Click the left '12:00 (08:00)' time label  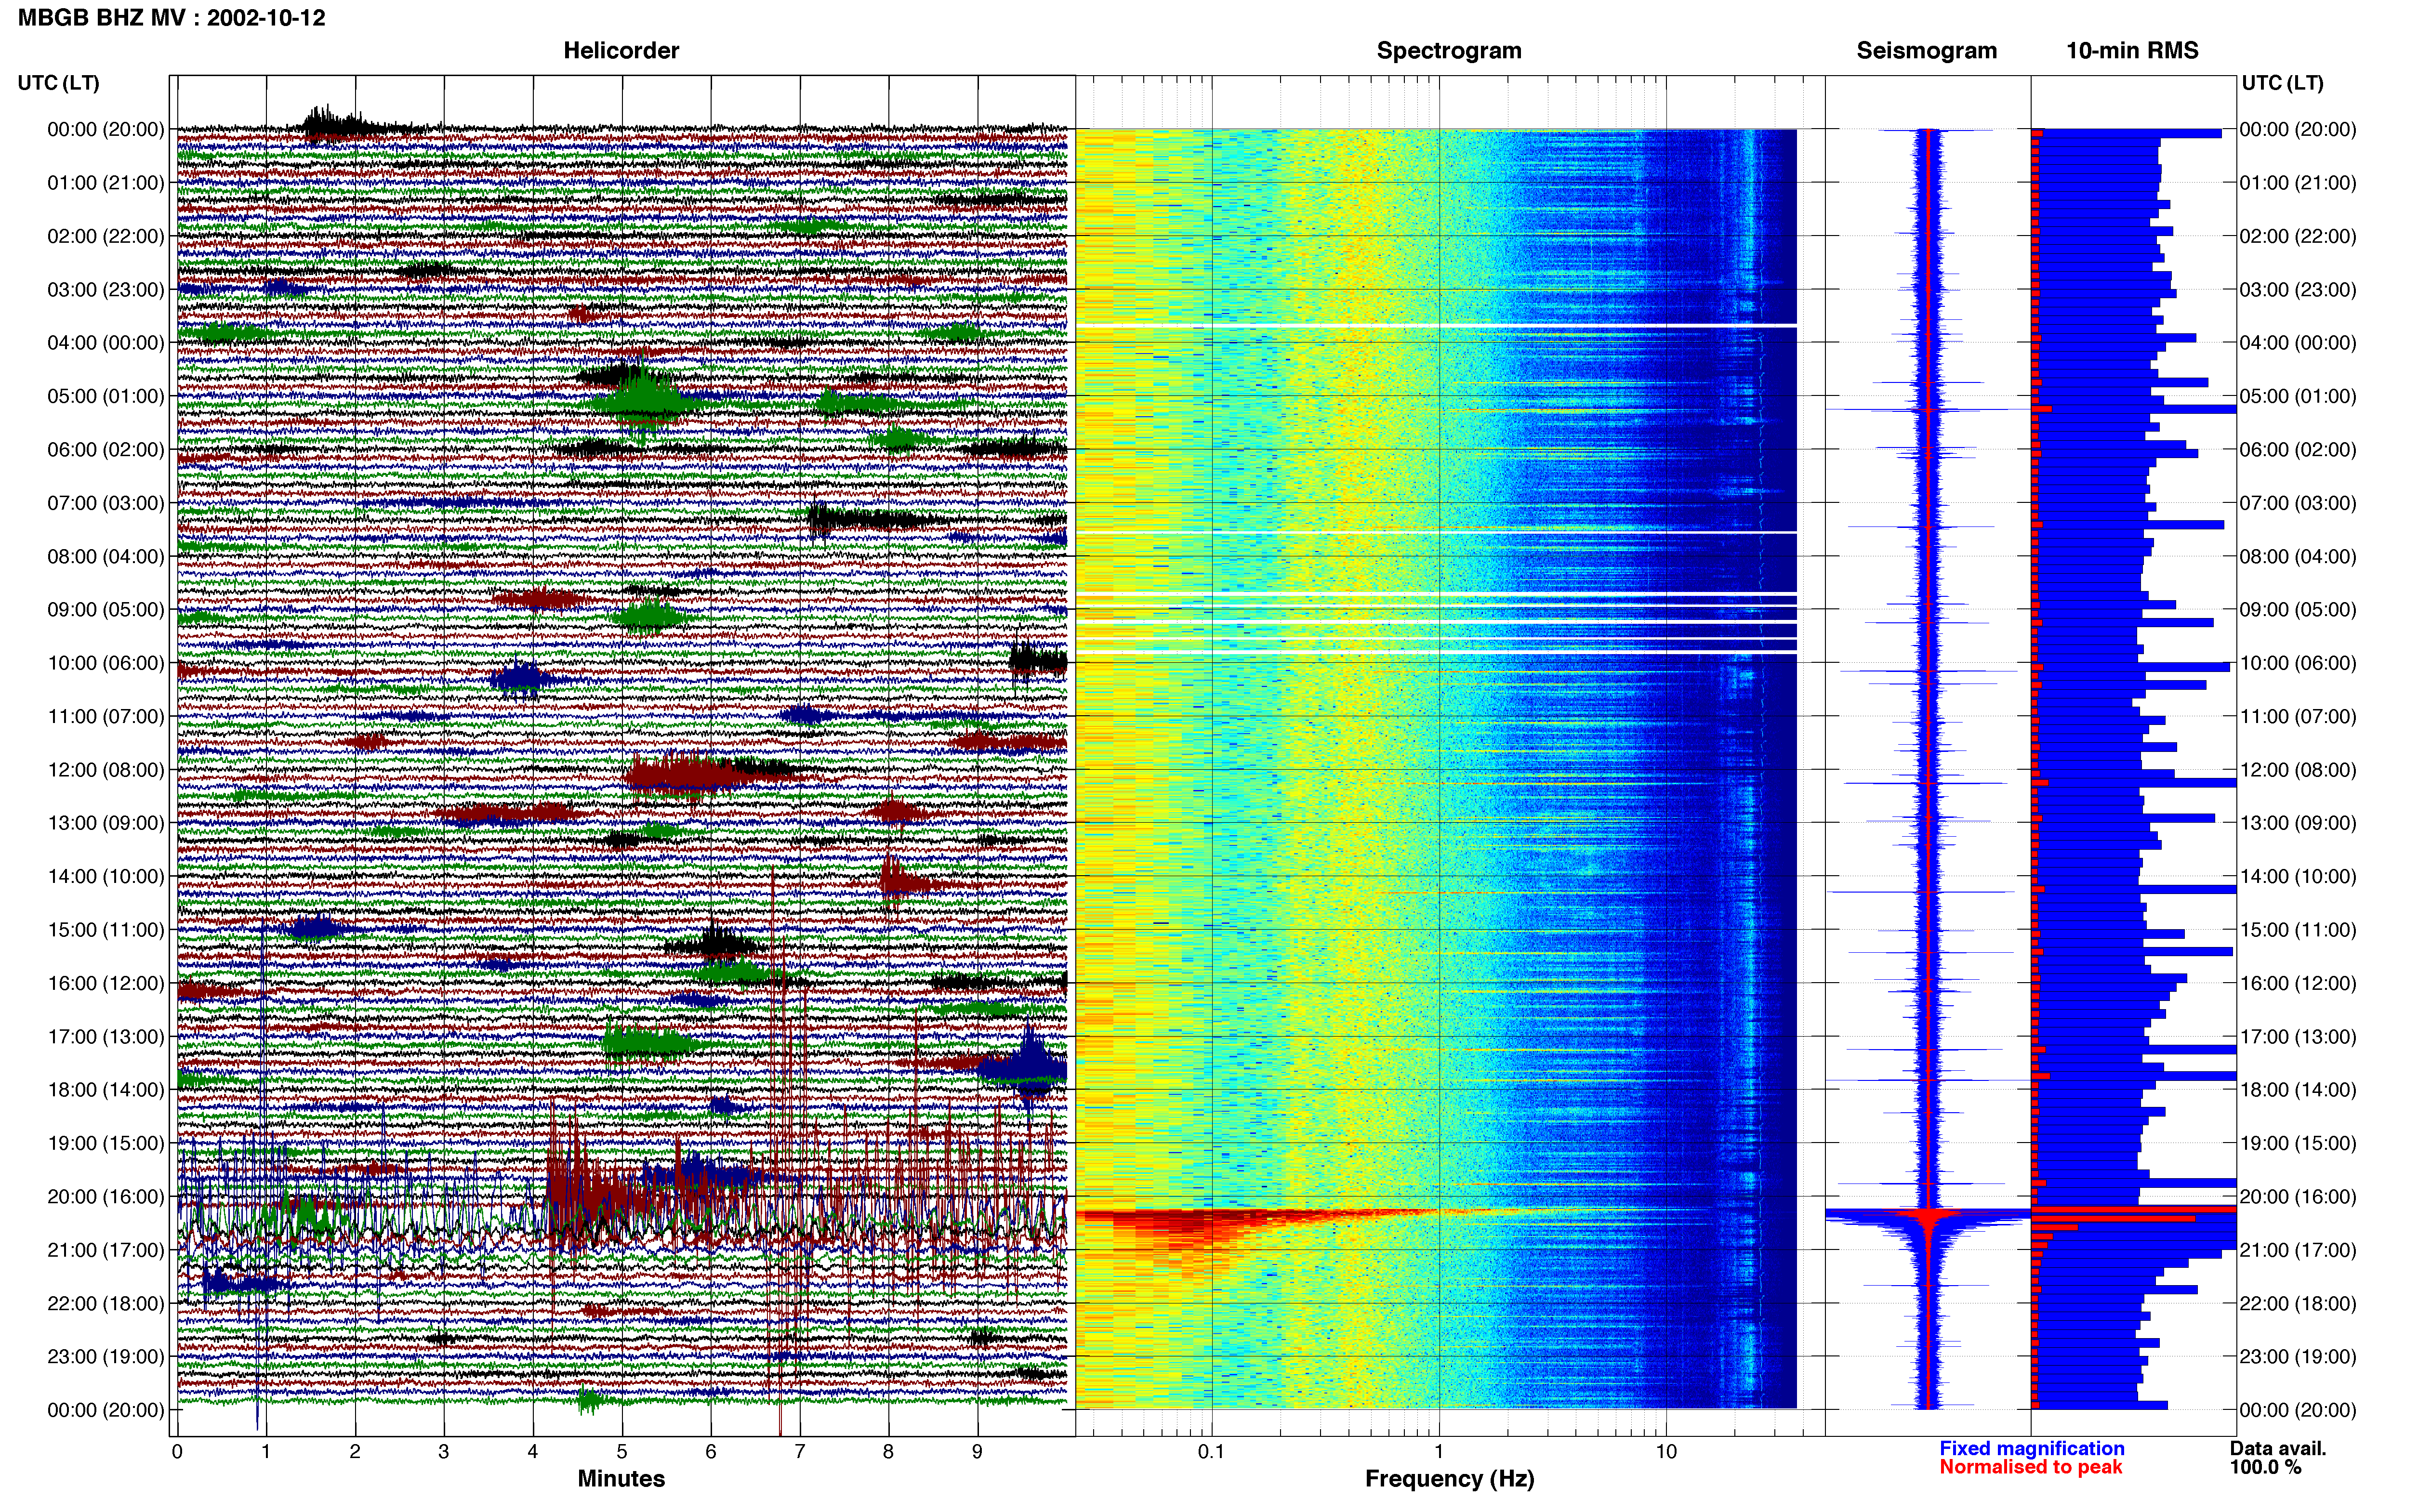pyautogui.click(x=106, y=770)
